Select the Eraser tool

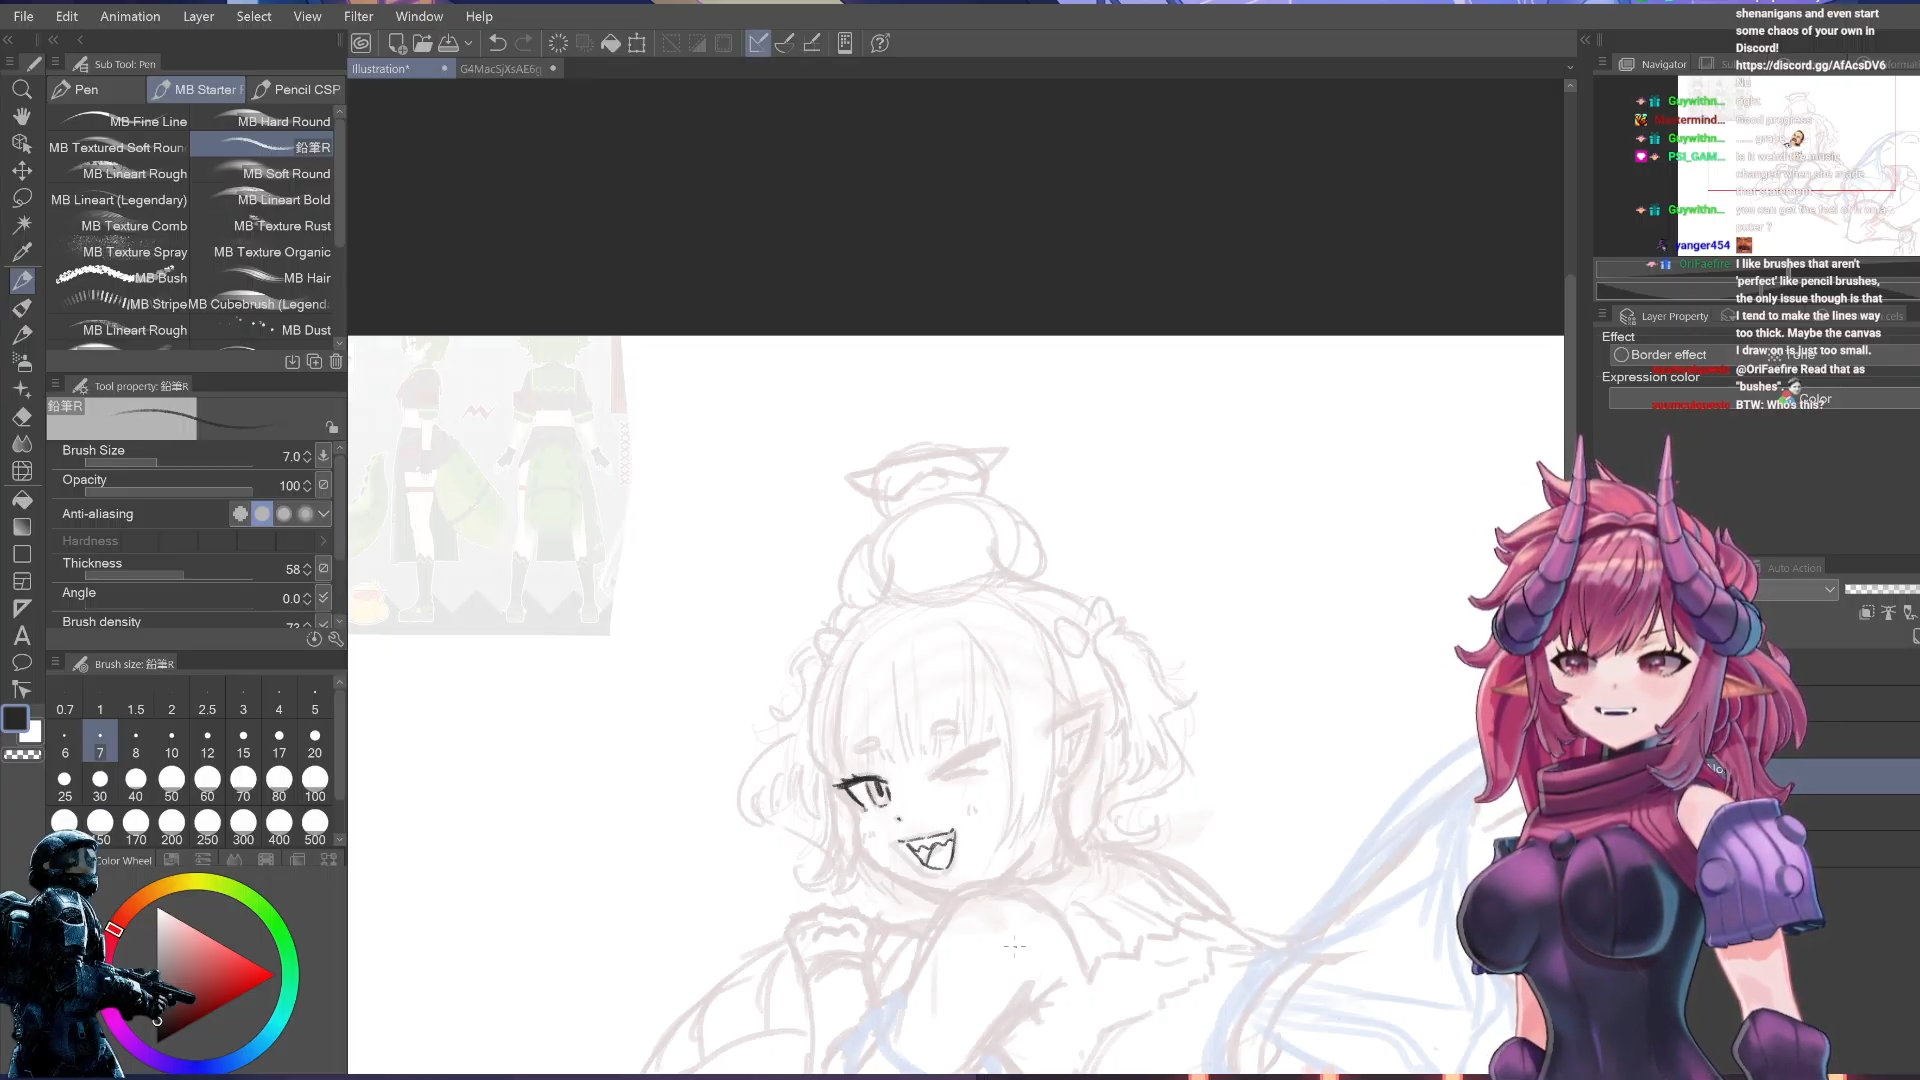click(x=21, y=417)
